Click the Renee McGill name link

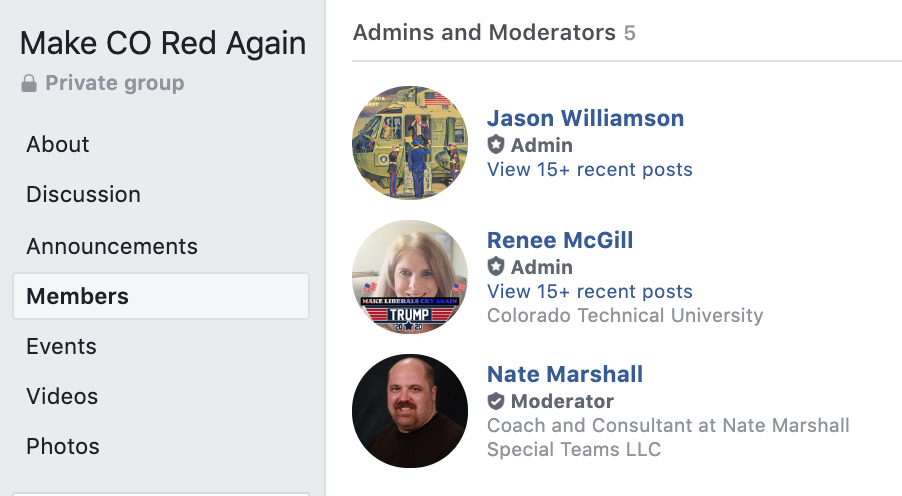click(x=560, y=240)
